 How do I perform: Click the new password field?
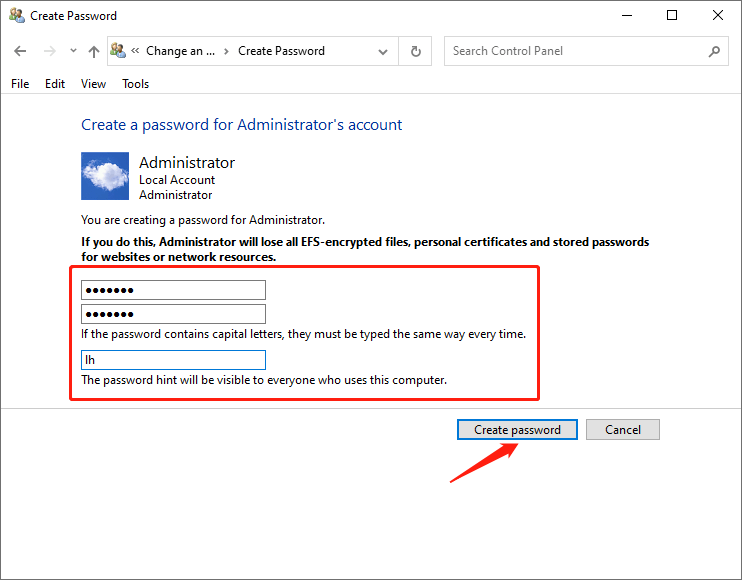pyautogui.click(x=173, y=290)
